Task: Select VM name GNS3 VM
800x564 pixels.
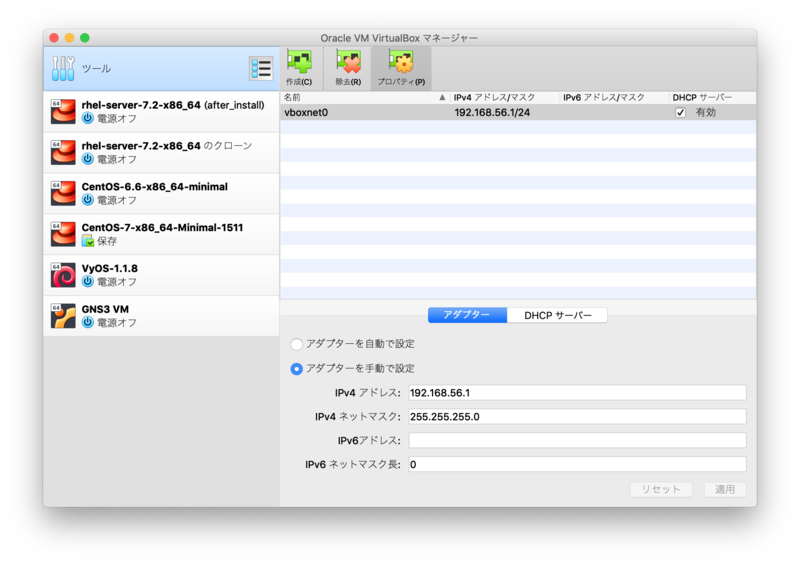Action: (105, 309)
